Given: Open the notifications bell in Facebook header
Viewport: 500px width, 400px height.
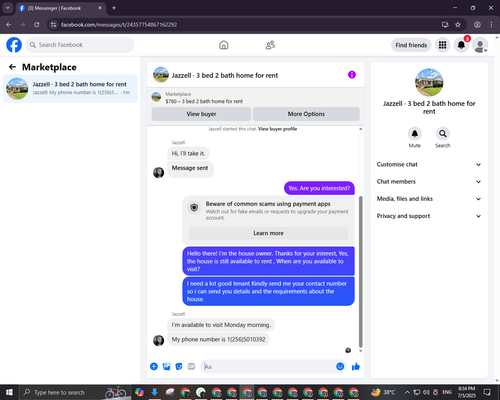Looking at the screenshot, I should coord(461,45).
